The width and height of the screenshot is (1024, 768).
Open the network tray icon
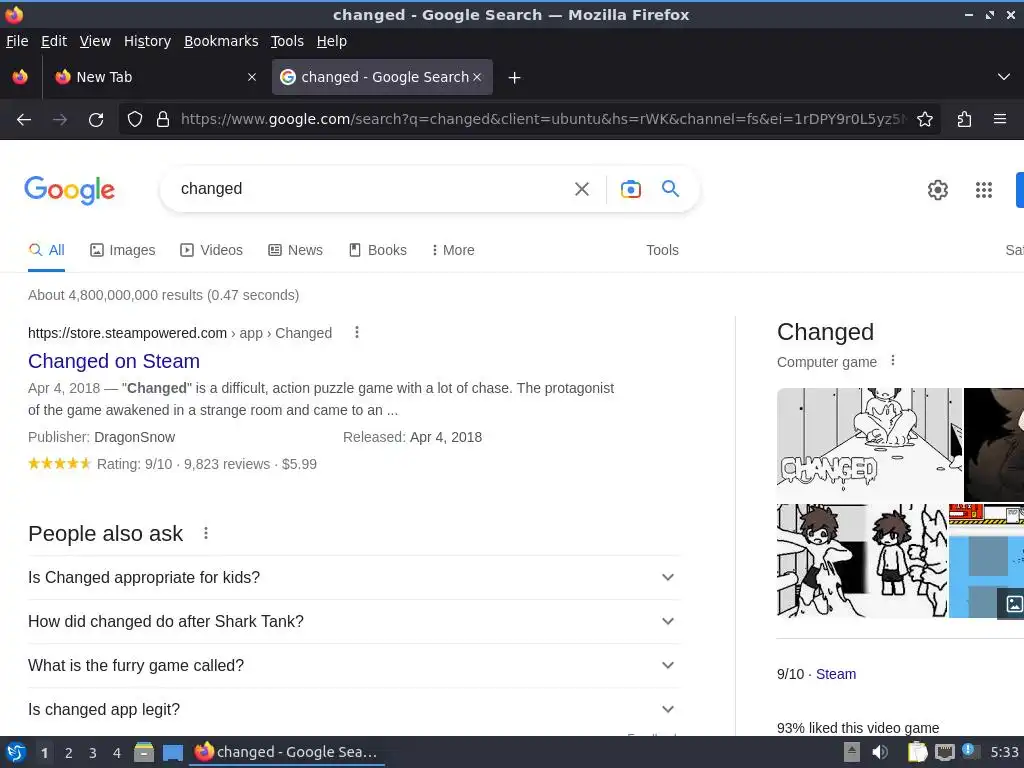coord(944,752)
